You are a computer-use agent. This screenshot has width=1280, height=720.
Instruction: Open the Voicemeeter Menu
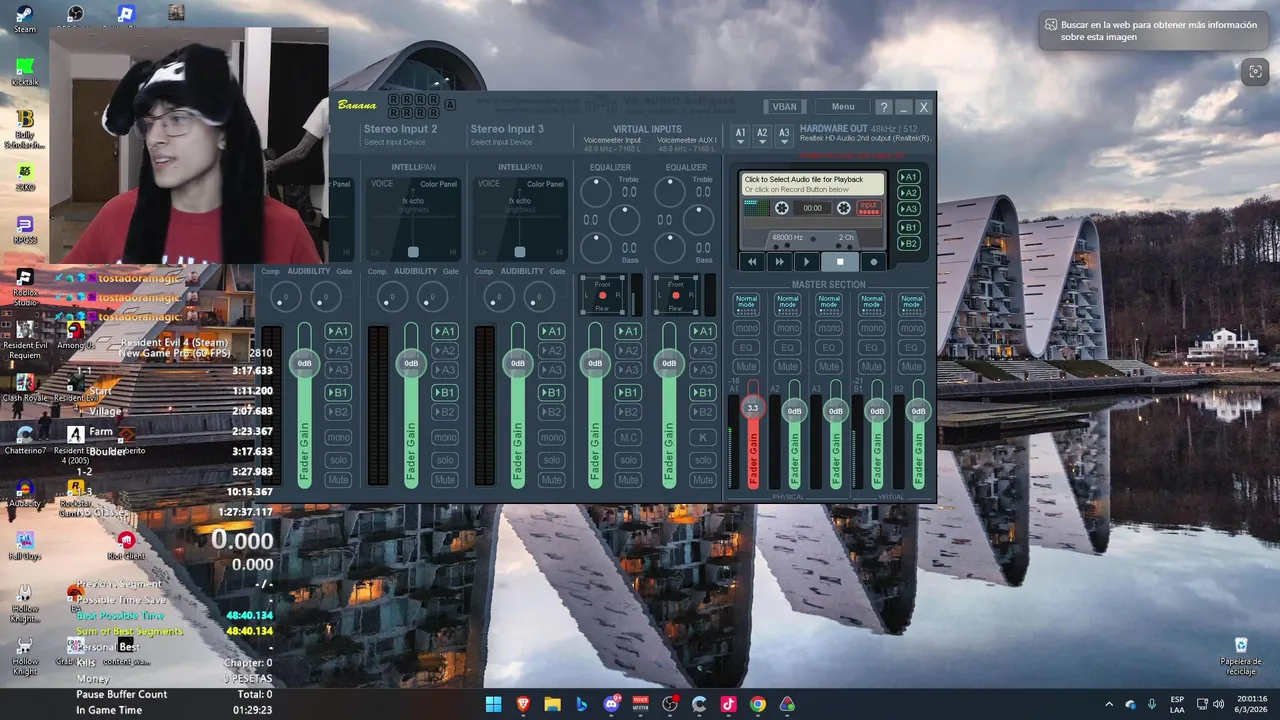coord(843,107)
